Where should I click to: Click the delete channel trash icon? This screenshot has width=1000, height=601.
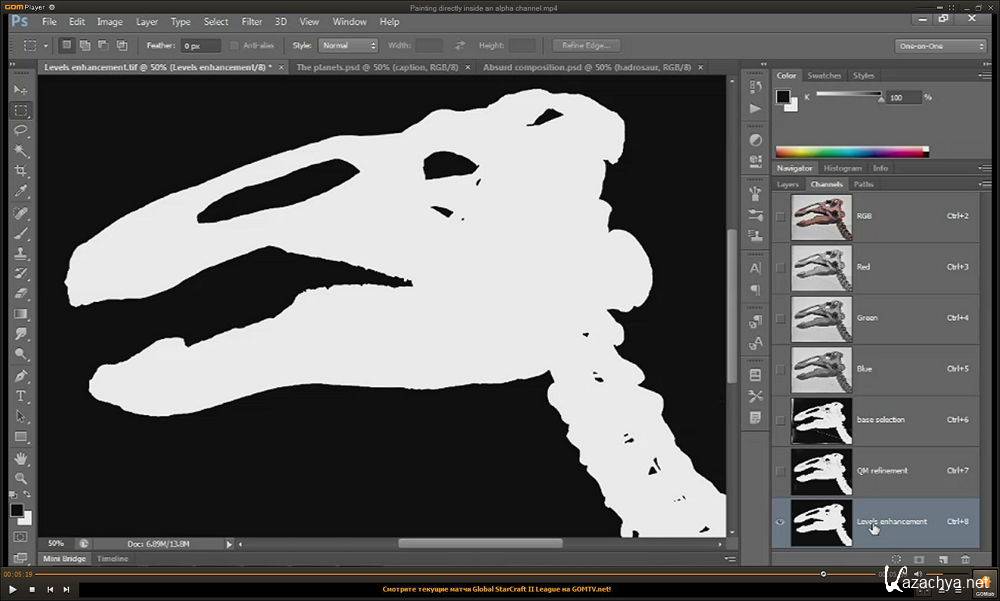click(965, 559)
